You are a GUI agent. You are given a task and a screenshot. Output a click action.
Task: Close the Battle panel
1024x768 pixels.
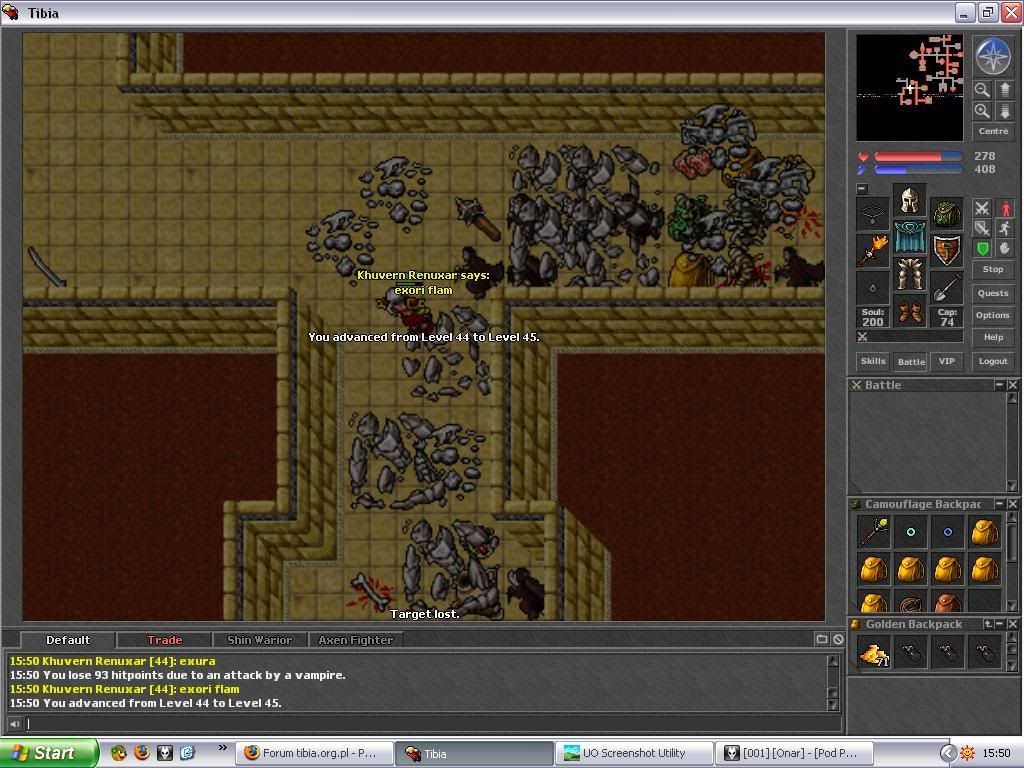click(x=1012, y=385)
